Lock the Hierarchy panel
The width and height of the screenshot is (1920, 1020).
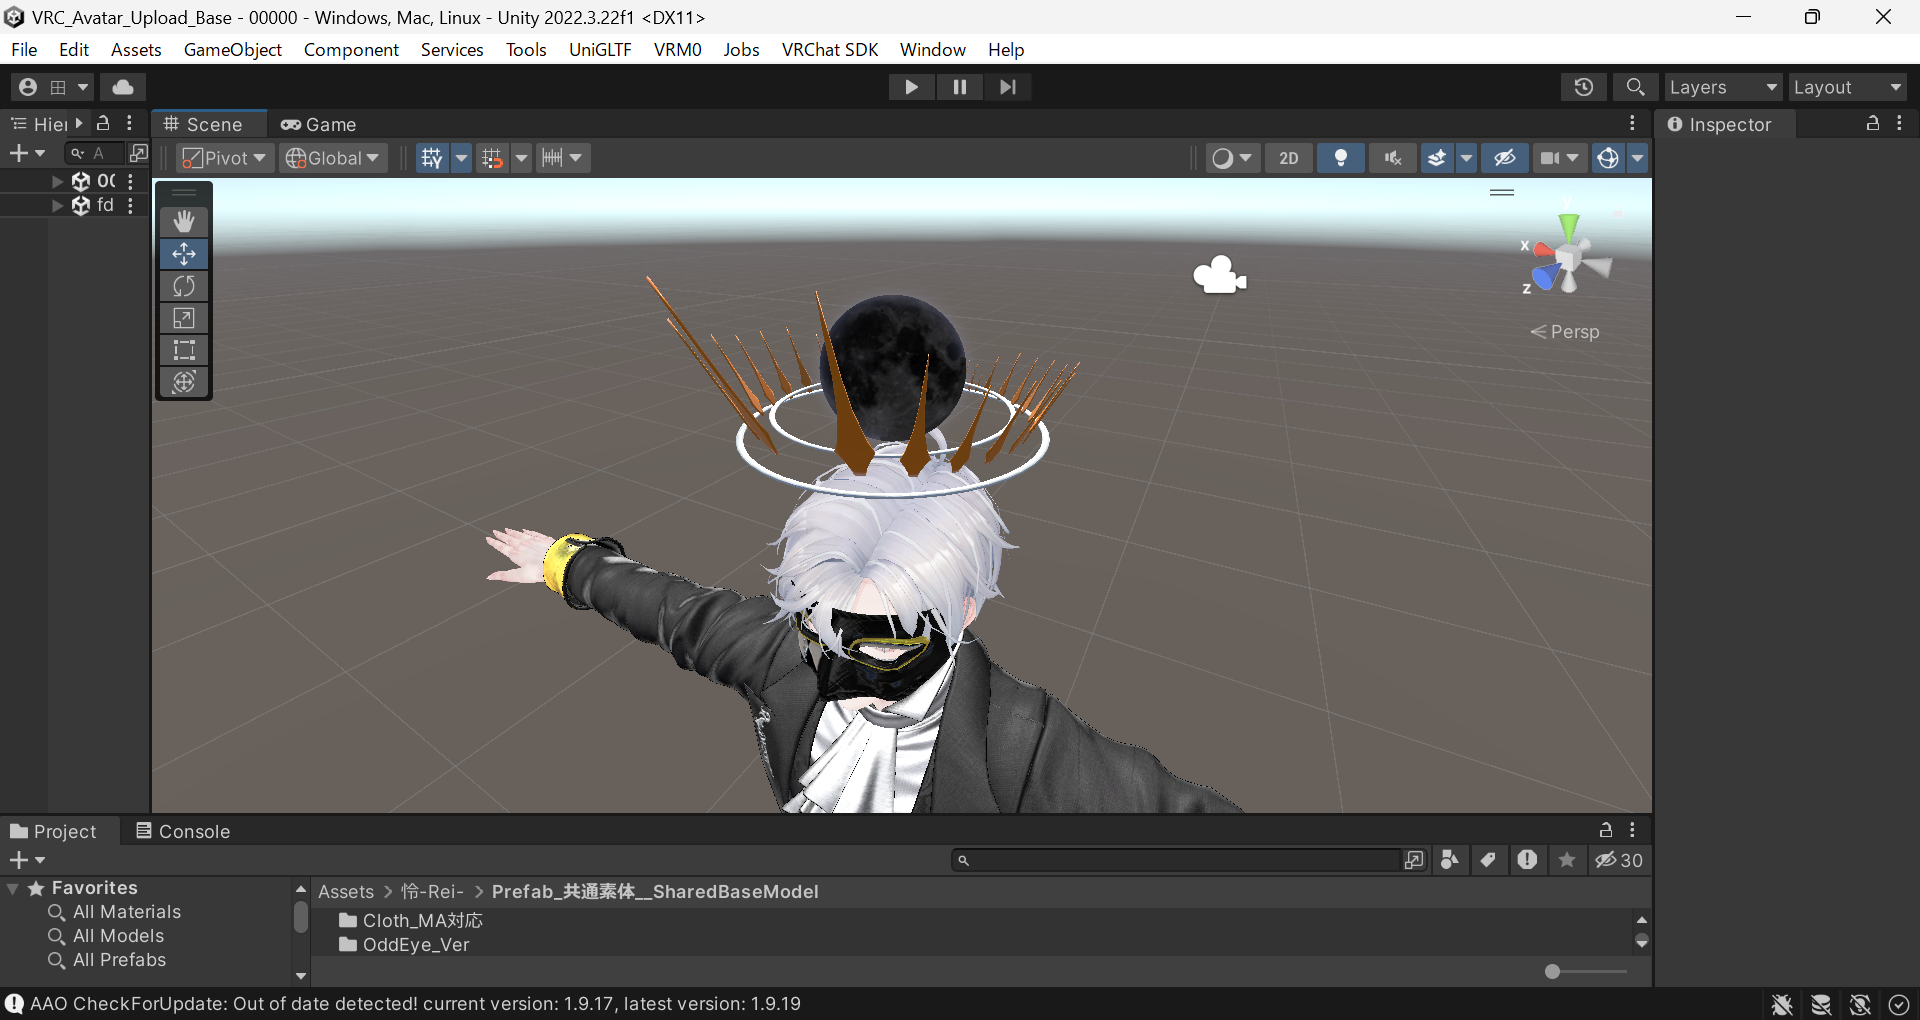(x=103, y=123)
